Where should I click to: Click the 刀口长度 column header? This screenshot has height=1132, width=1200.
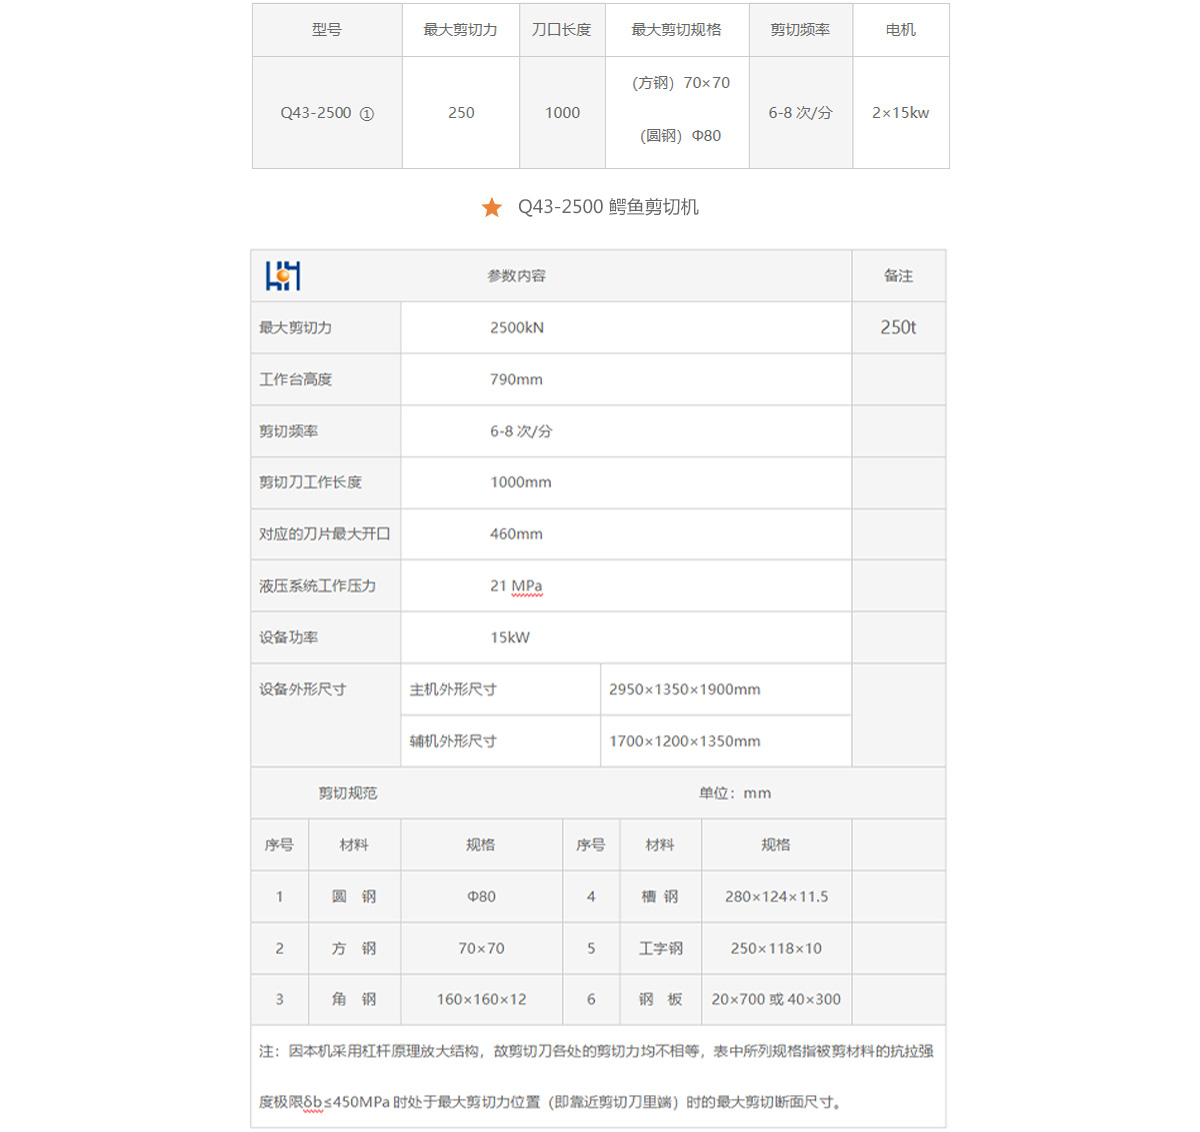pos(562,30)
